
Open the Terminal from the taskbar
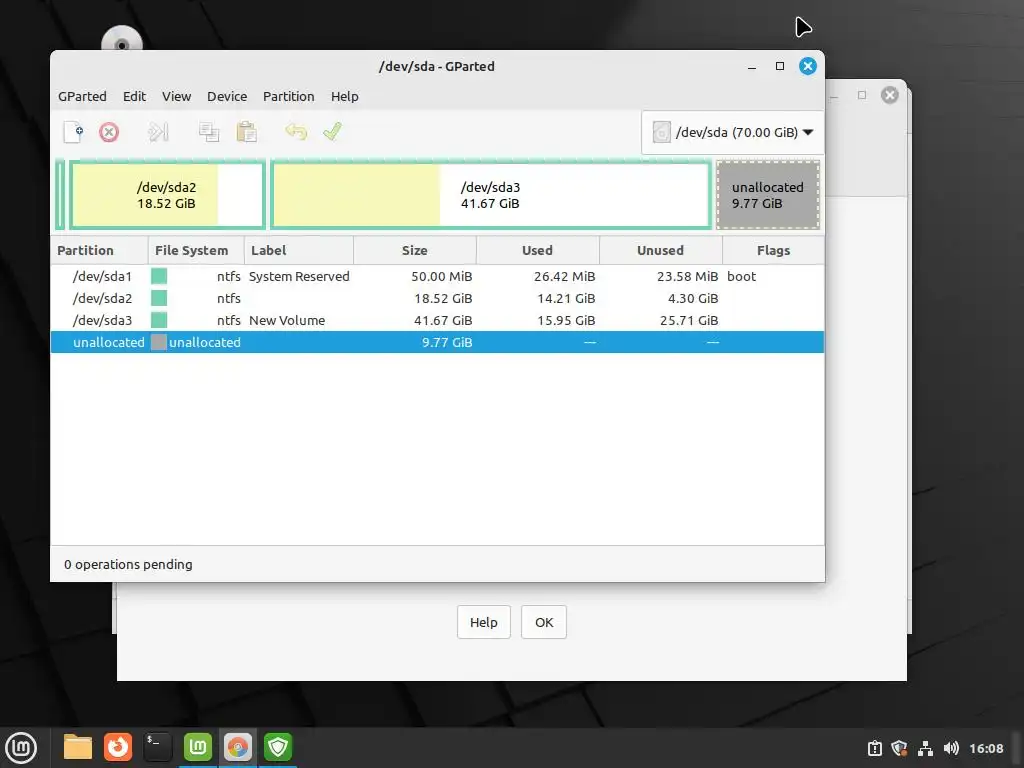(x=157, y=747)
